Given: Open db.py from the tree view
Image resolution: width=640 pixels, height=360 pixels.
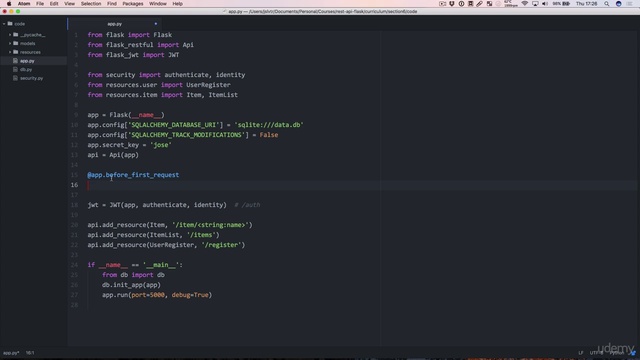Looking at the screenshot, I should point(26,69).
